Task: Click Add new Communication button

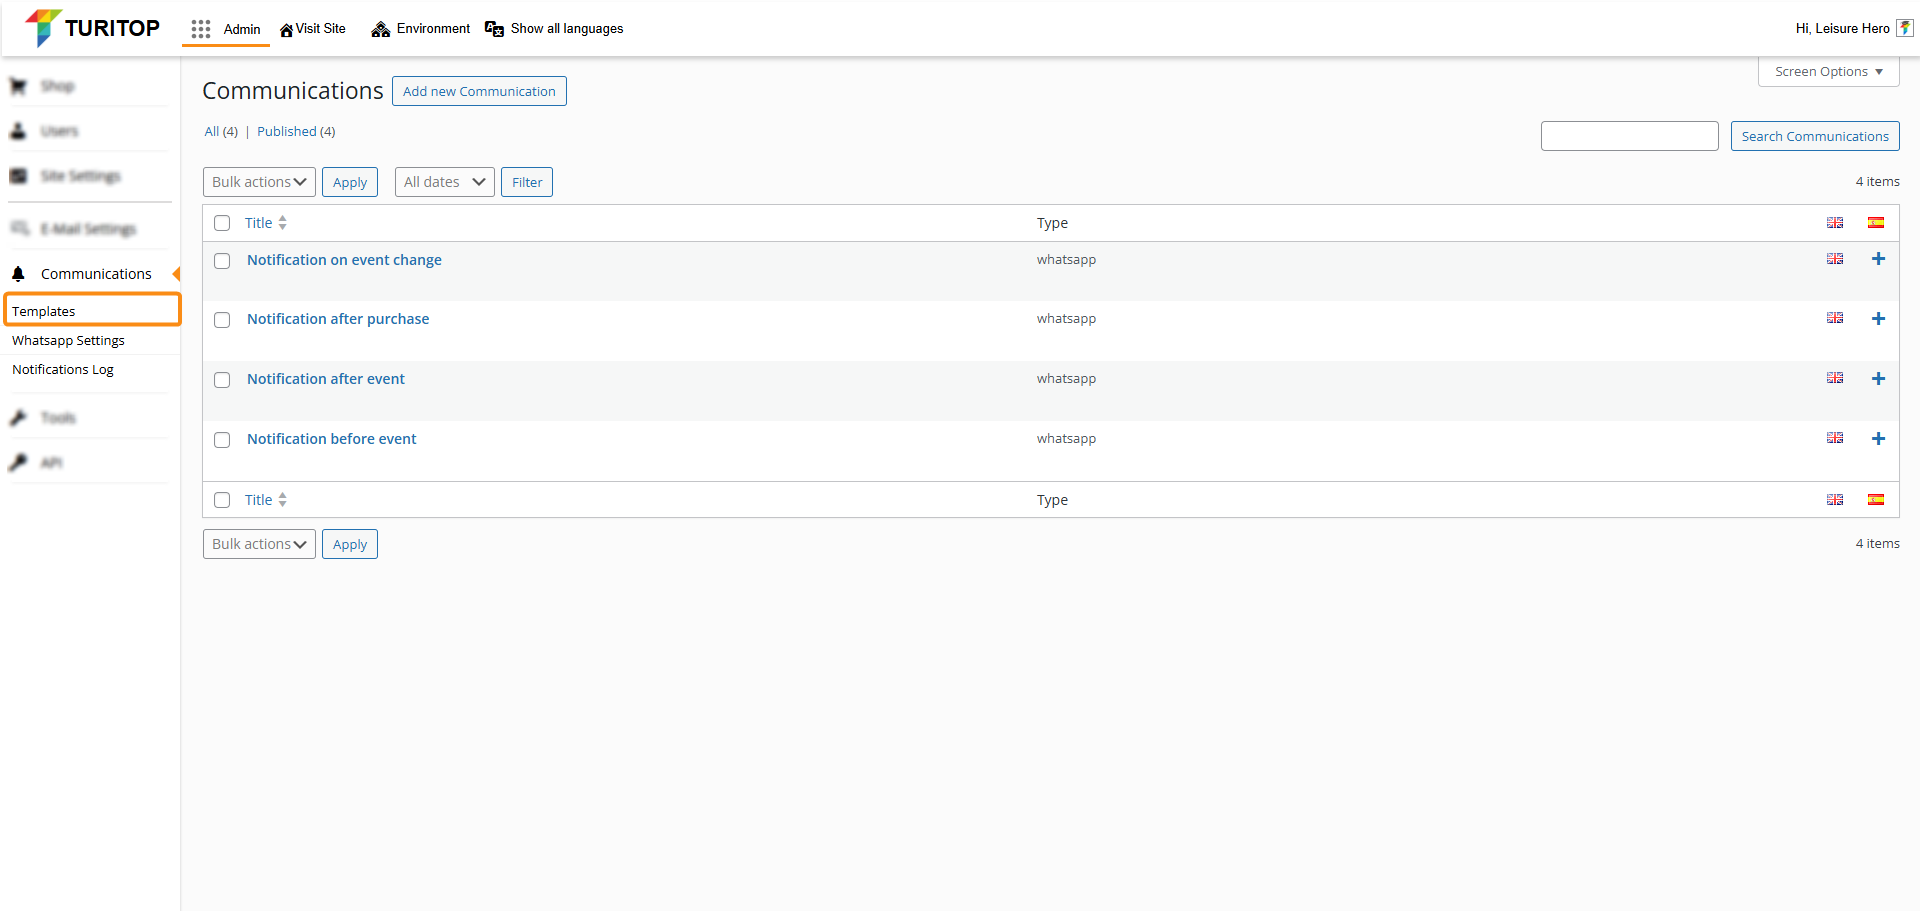Action: [479, 91]
